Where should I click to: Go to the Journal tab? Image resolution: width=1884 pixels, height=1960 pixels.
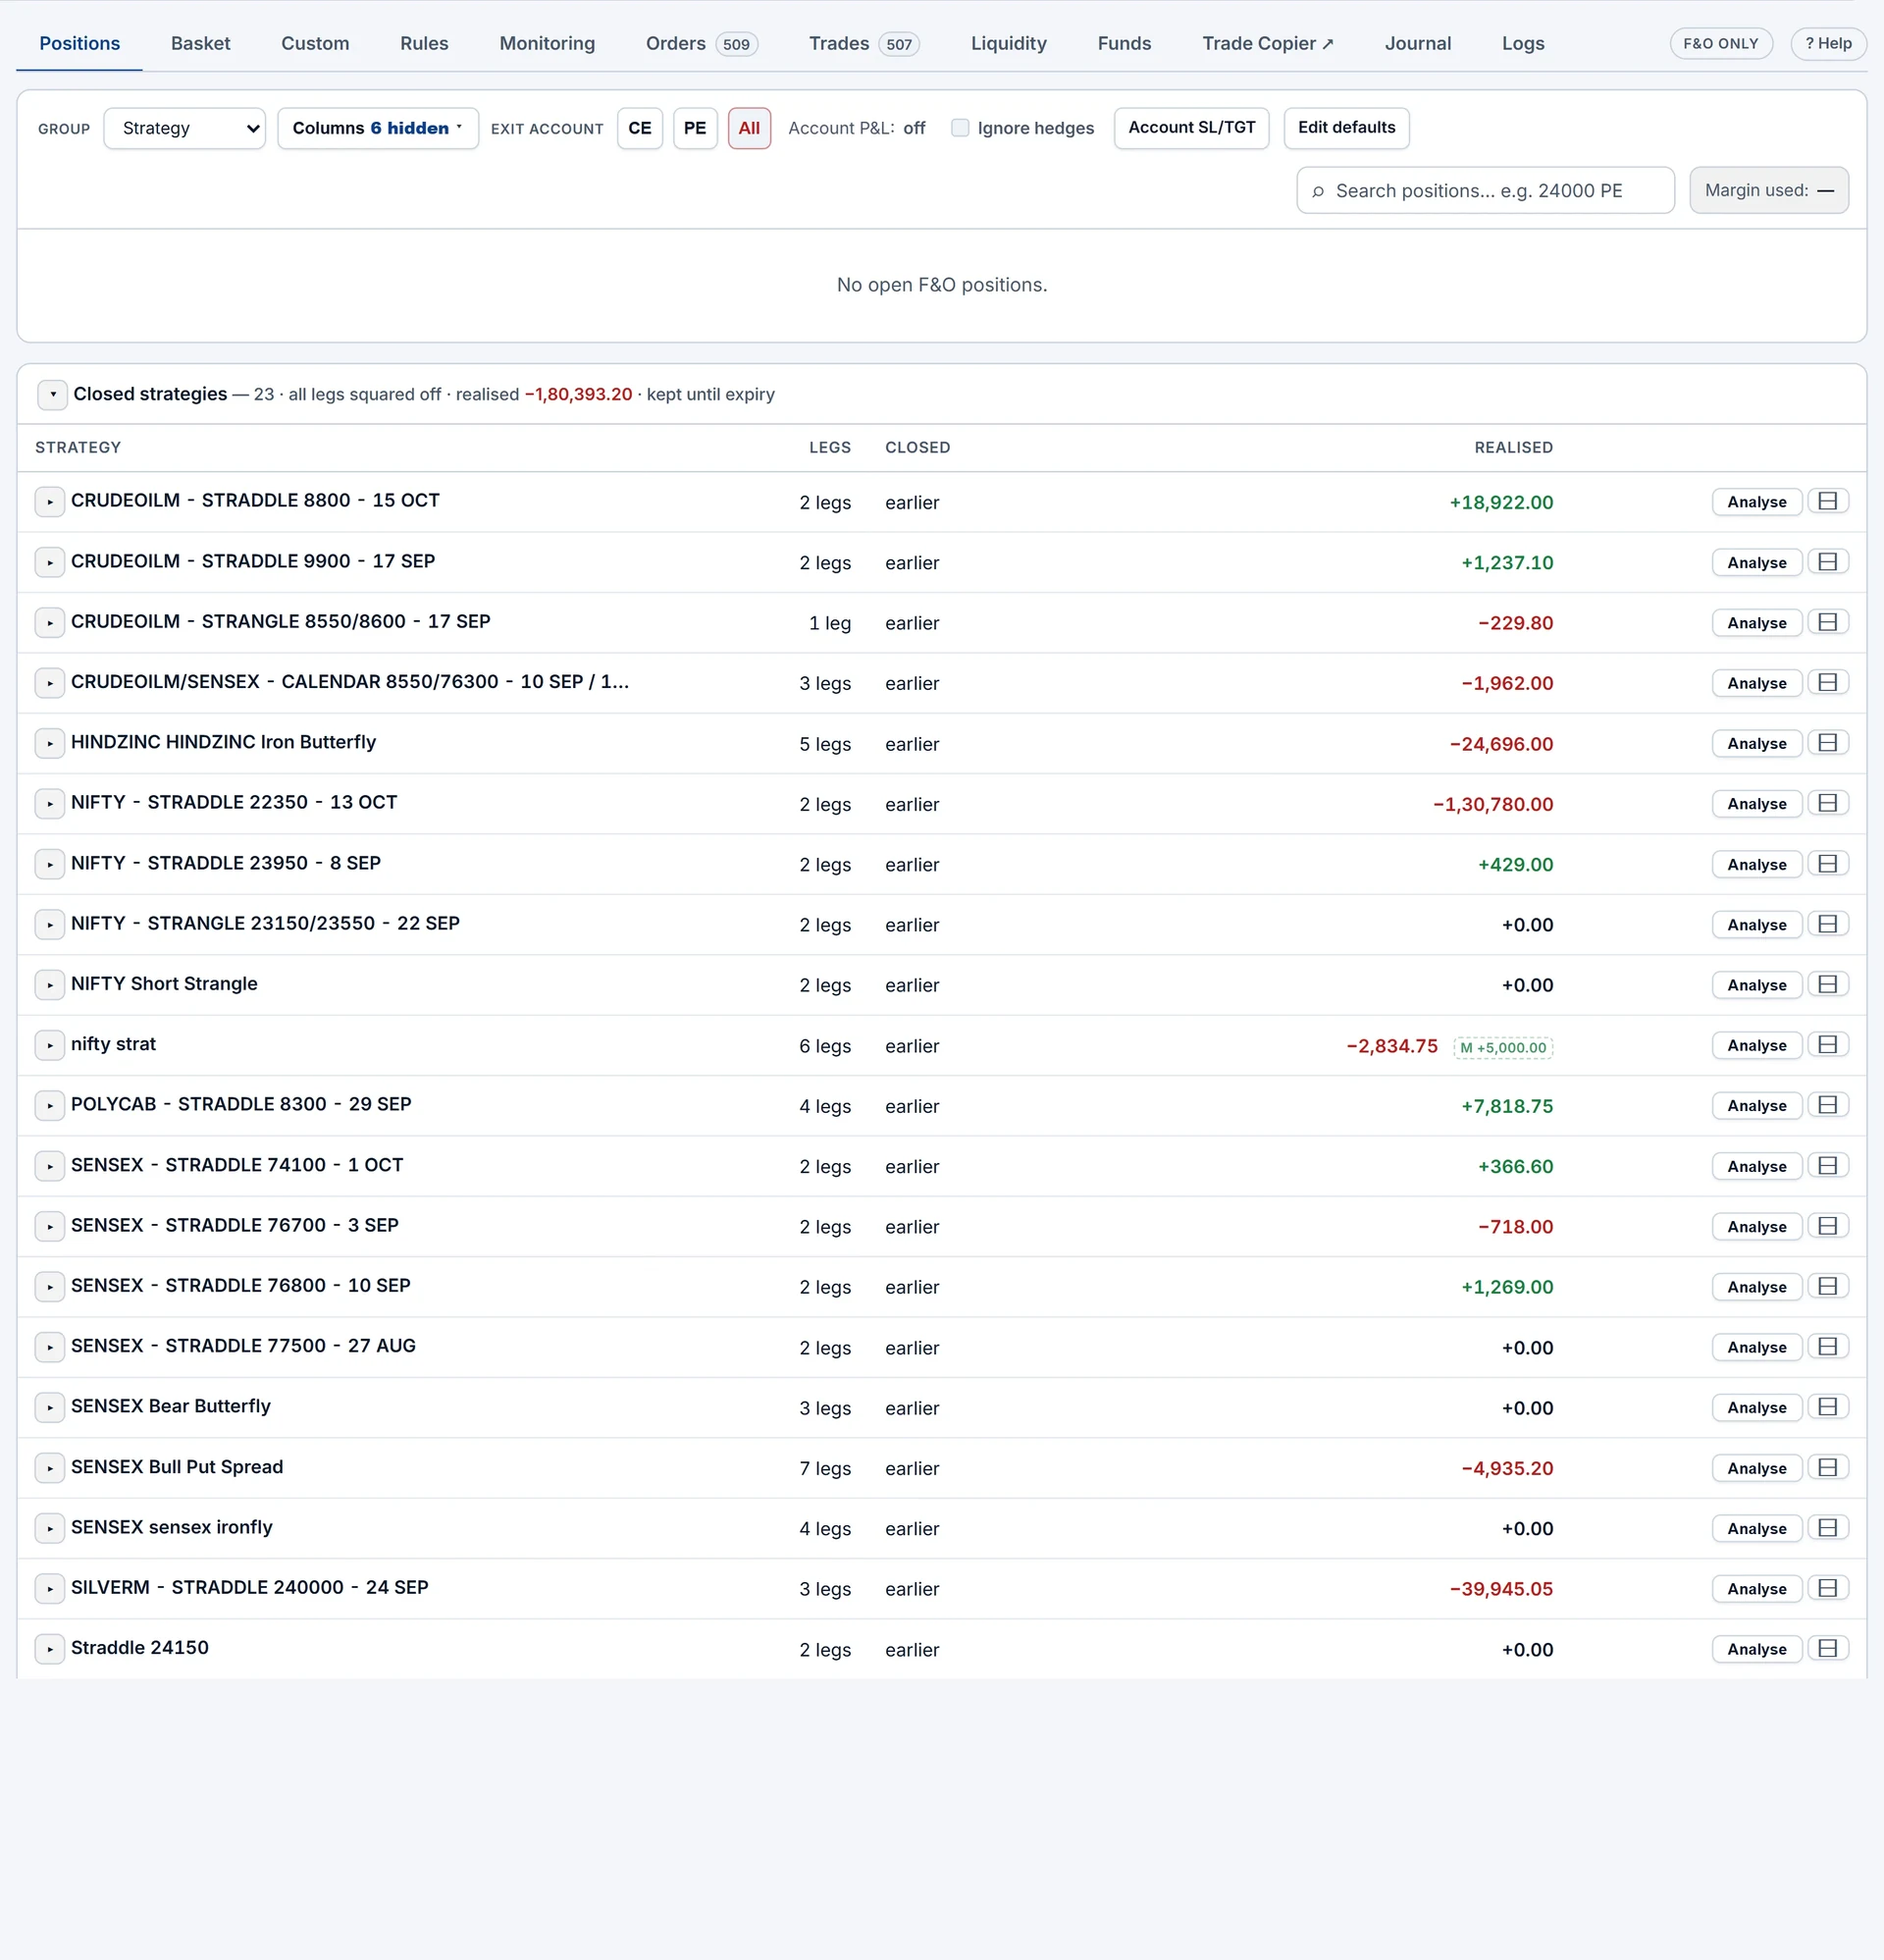point(1417,43)
